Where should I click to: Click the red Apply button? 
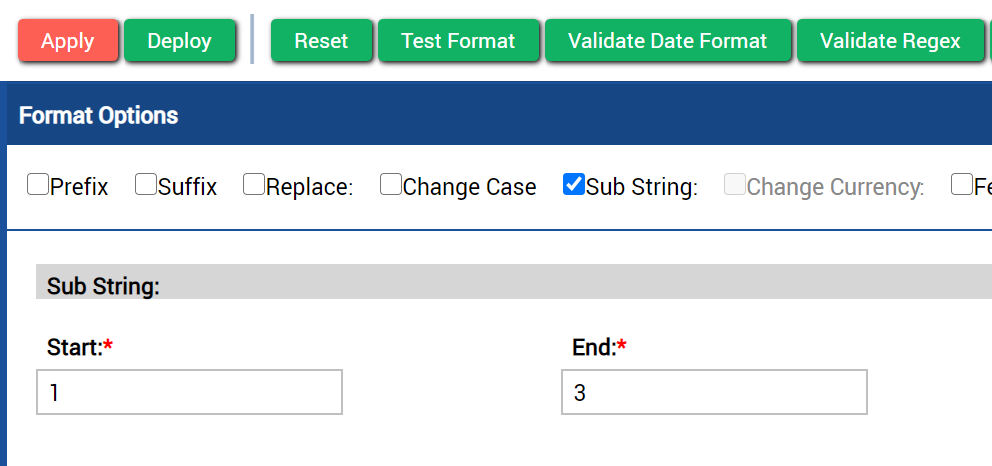click(68, 40)
